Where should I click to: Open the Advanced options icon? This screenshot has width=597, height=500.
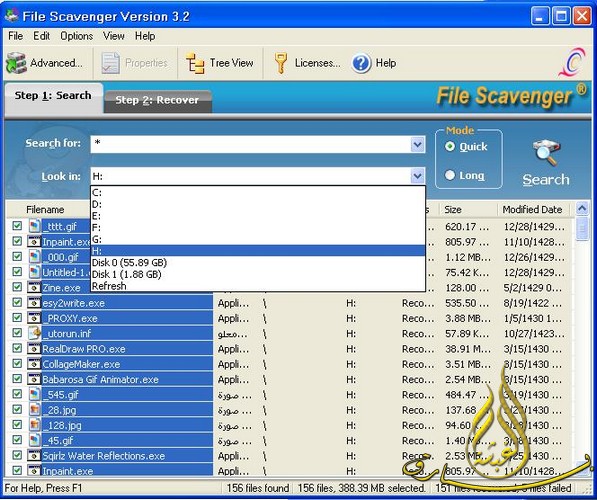(x=16, y=63)
